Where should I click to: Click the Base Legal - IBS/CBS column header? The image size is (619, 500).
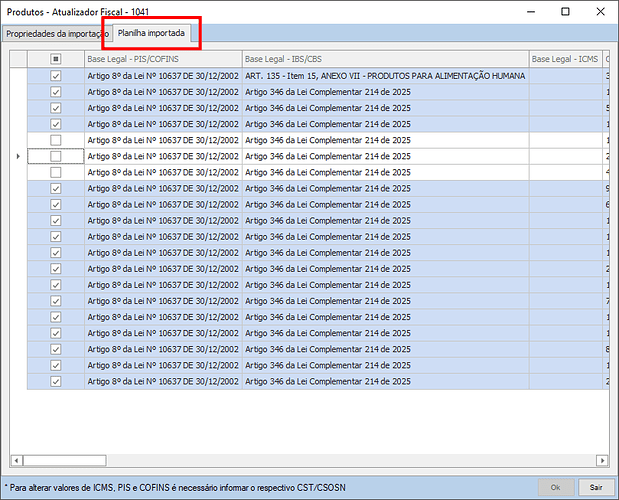tap(385, 60)
